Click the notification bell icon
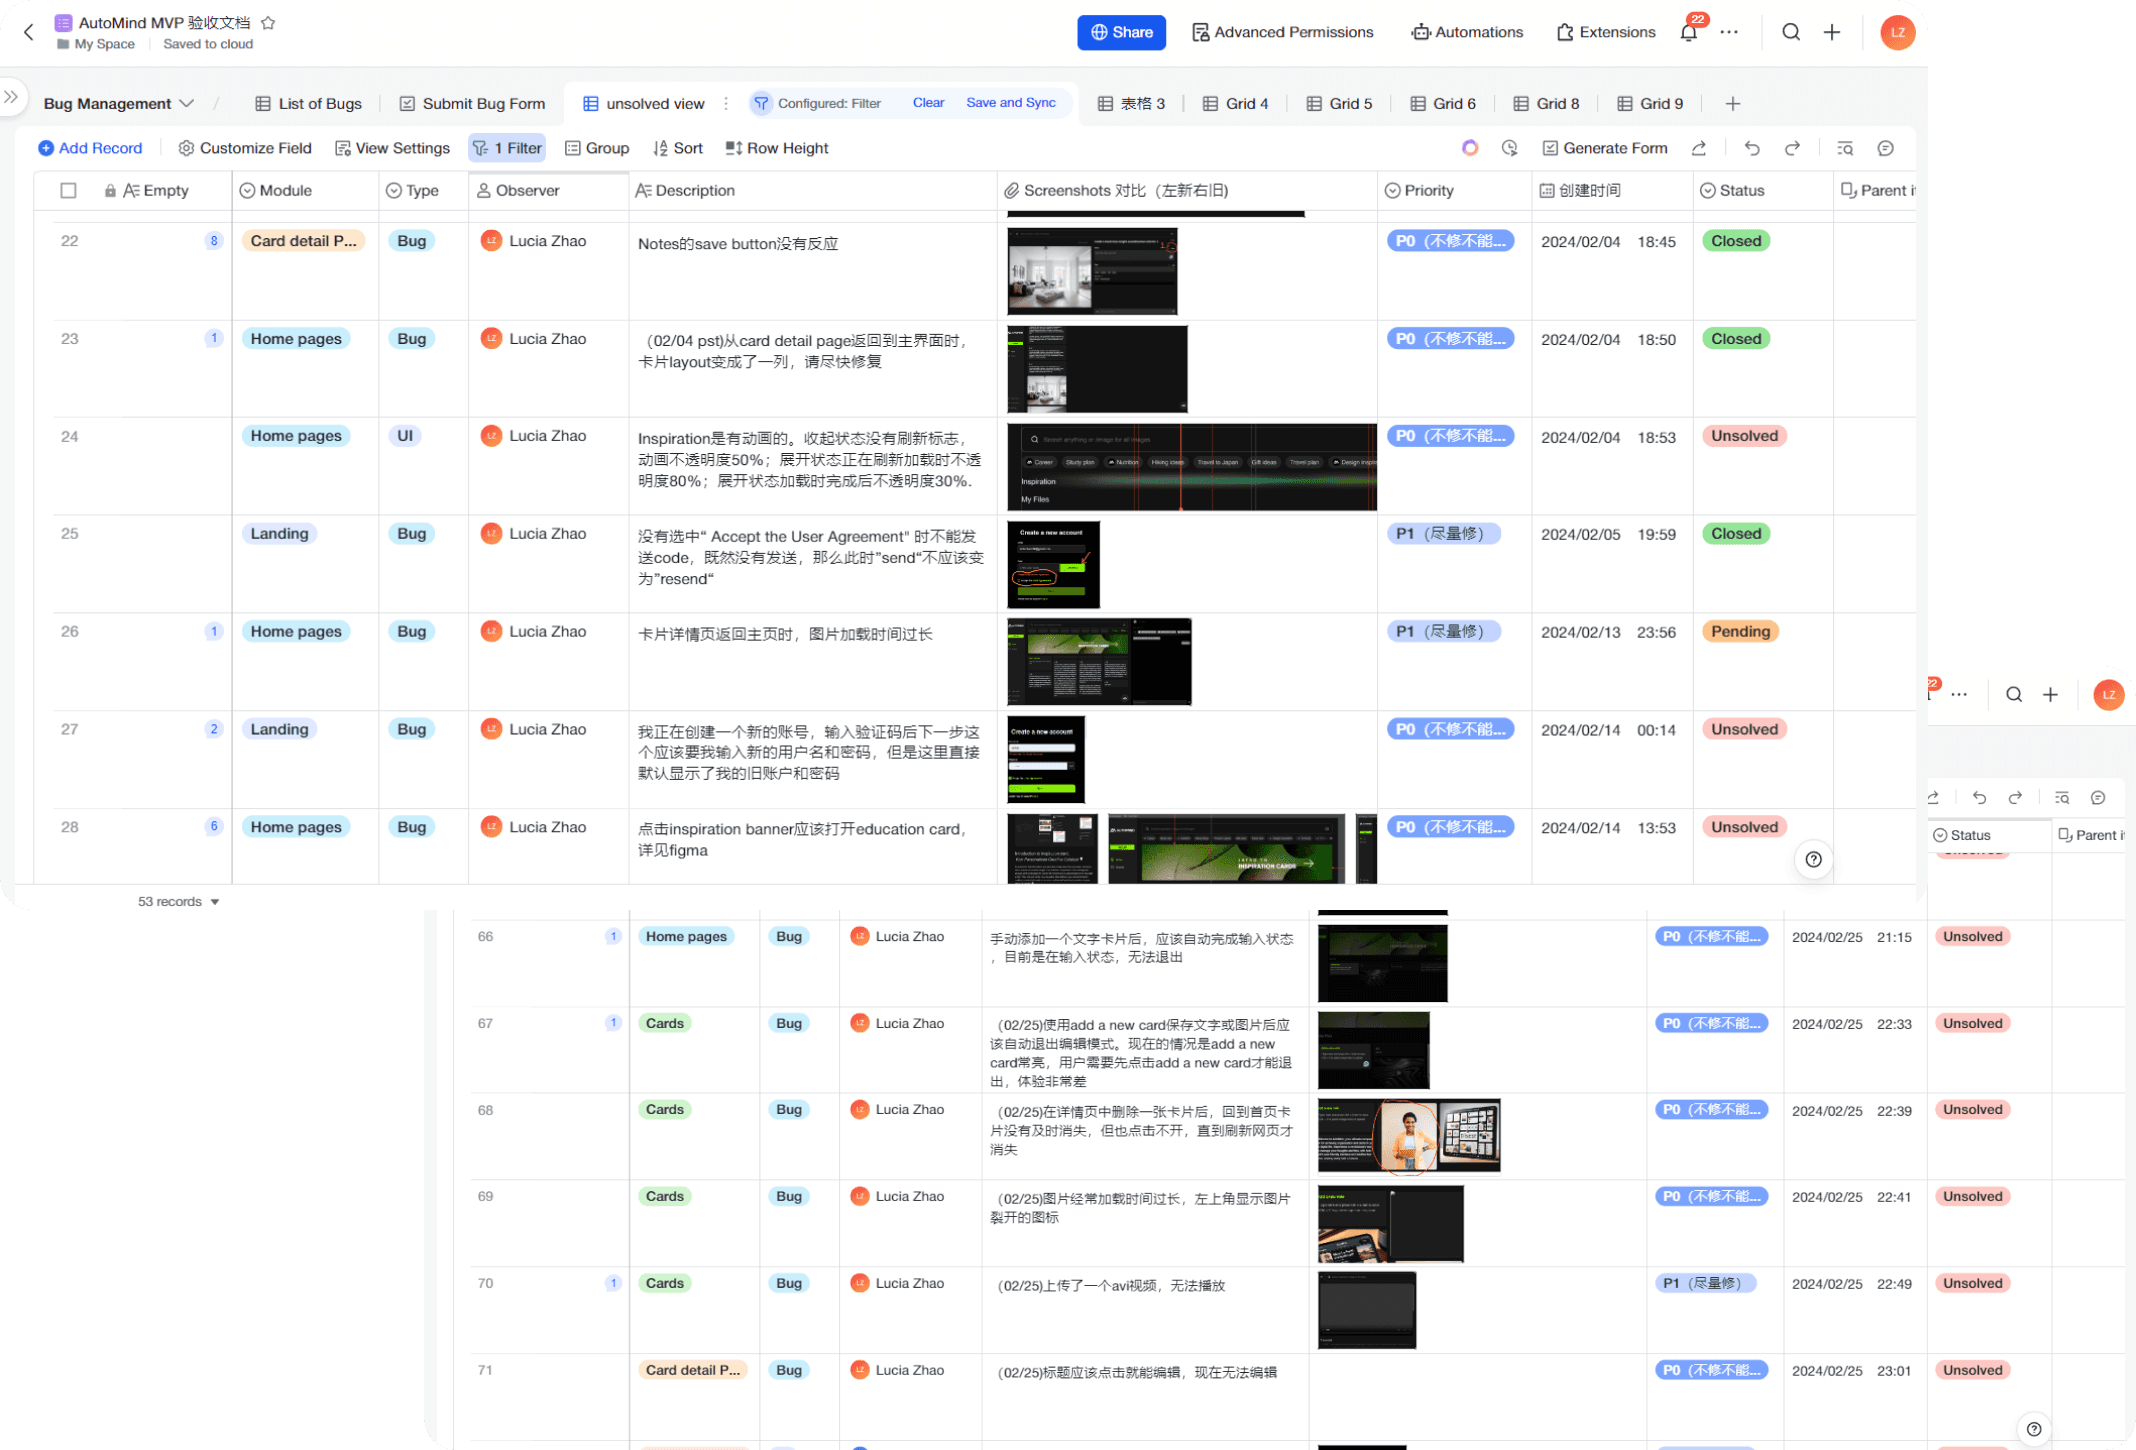 [1688, 33]
